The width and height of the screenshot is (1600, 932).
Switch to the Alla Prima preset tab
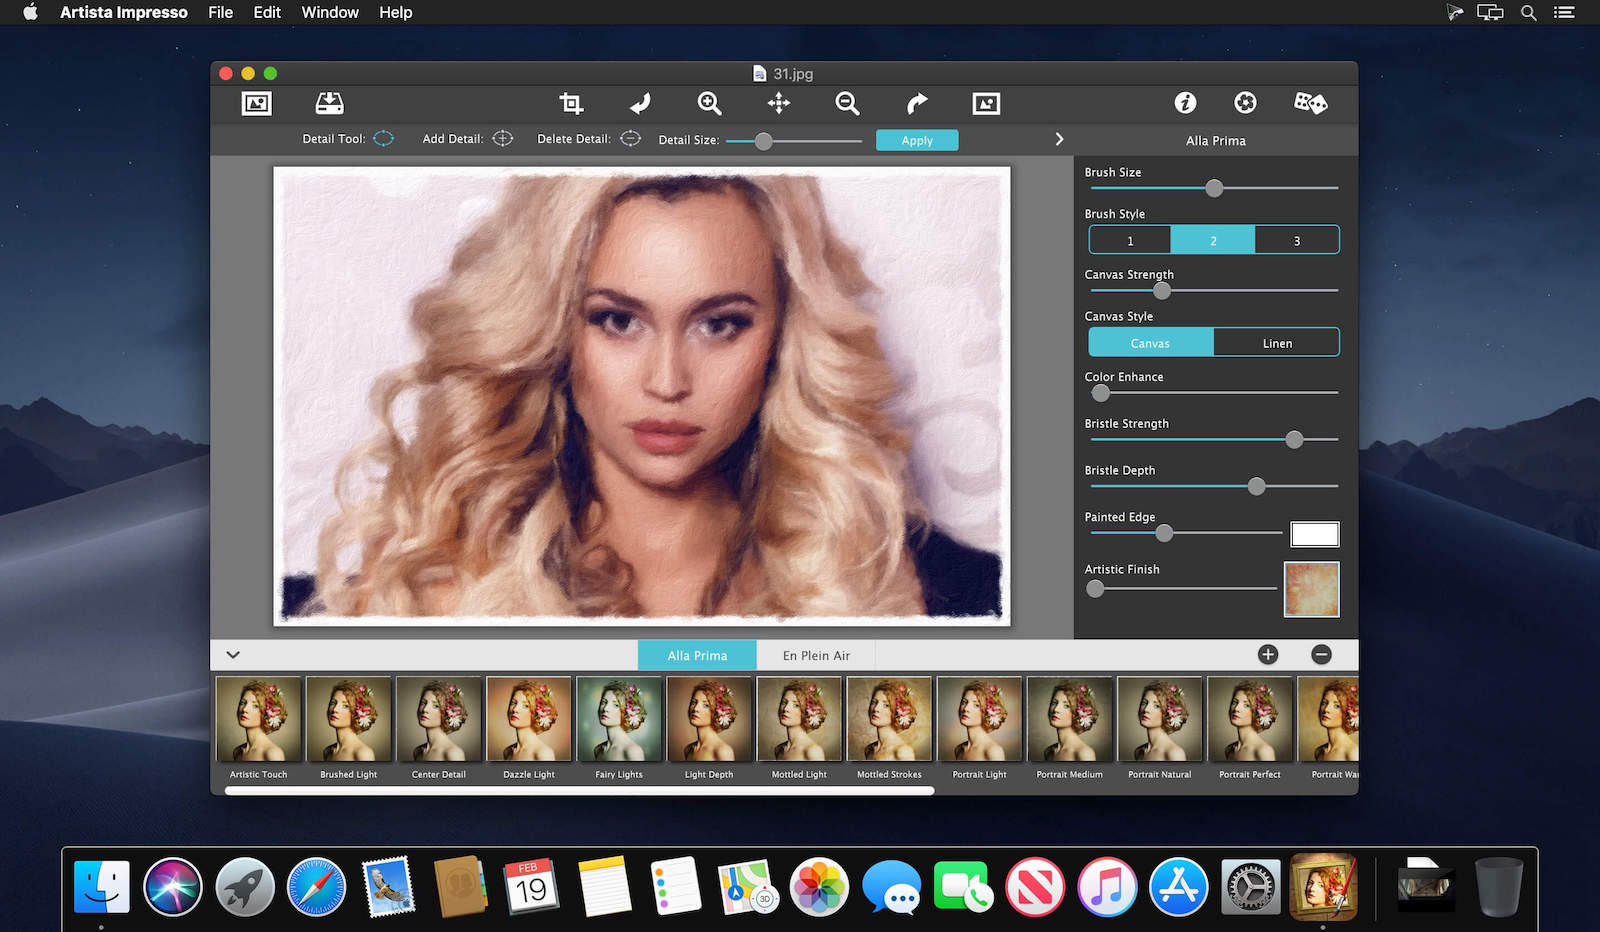click(697, 655)
